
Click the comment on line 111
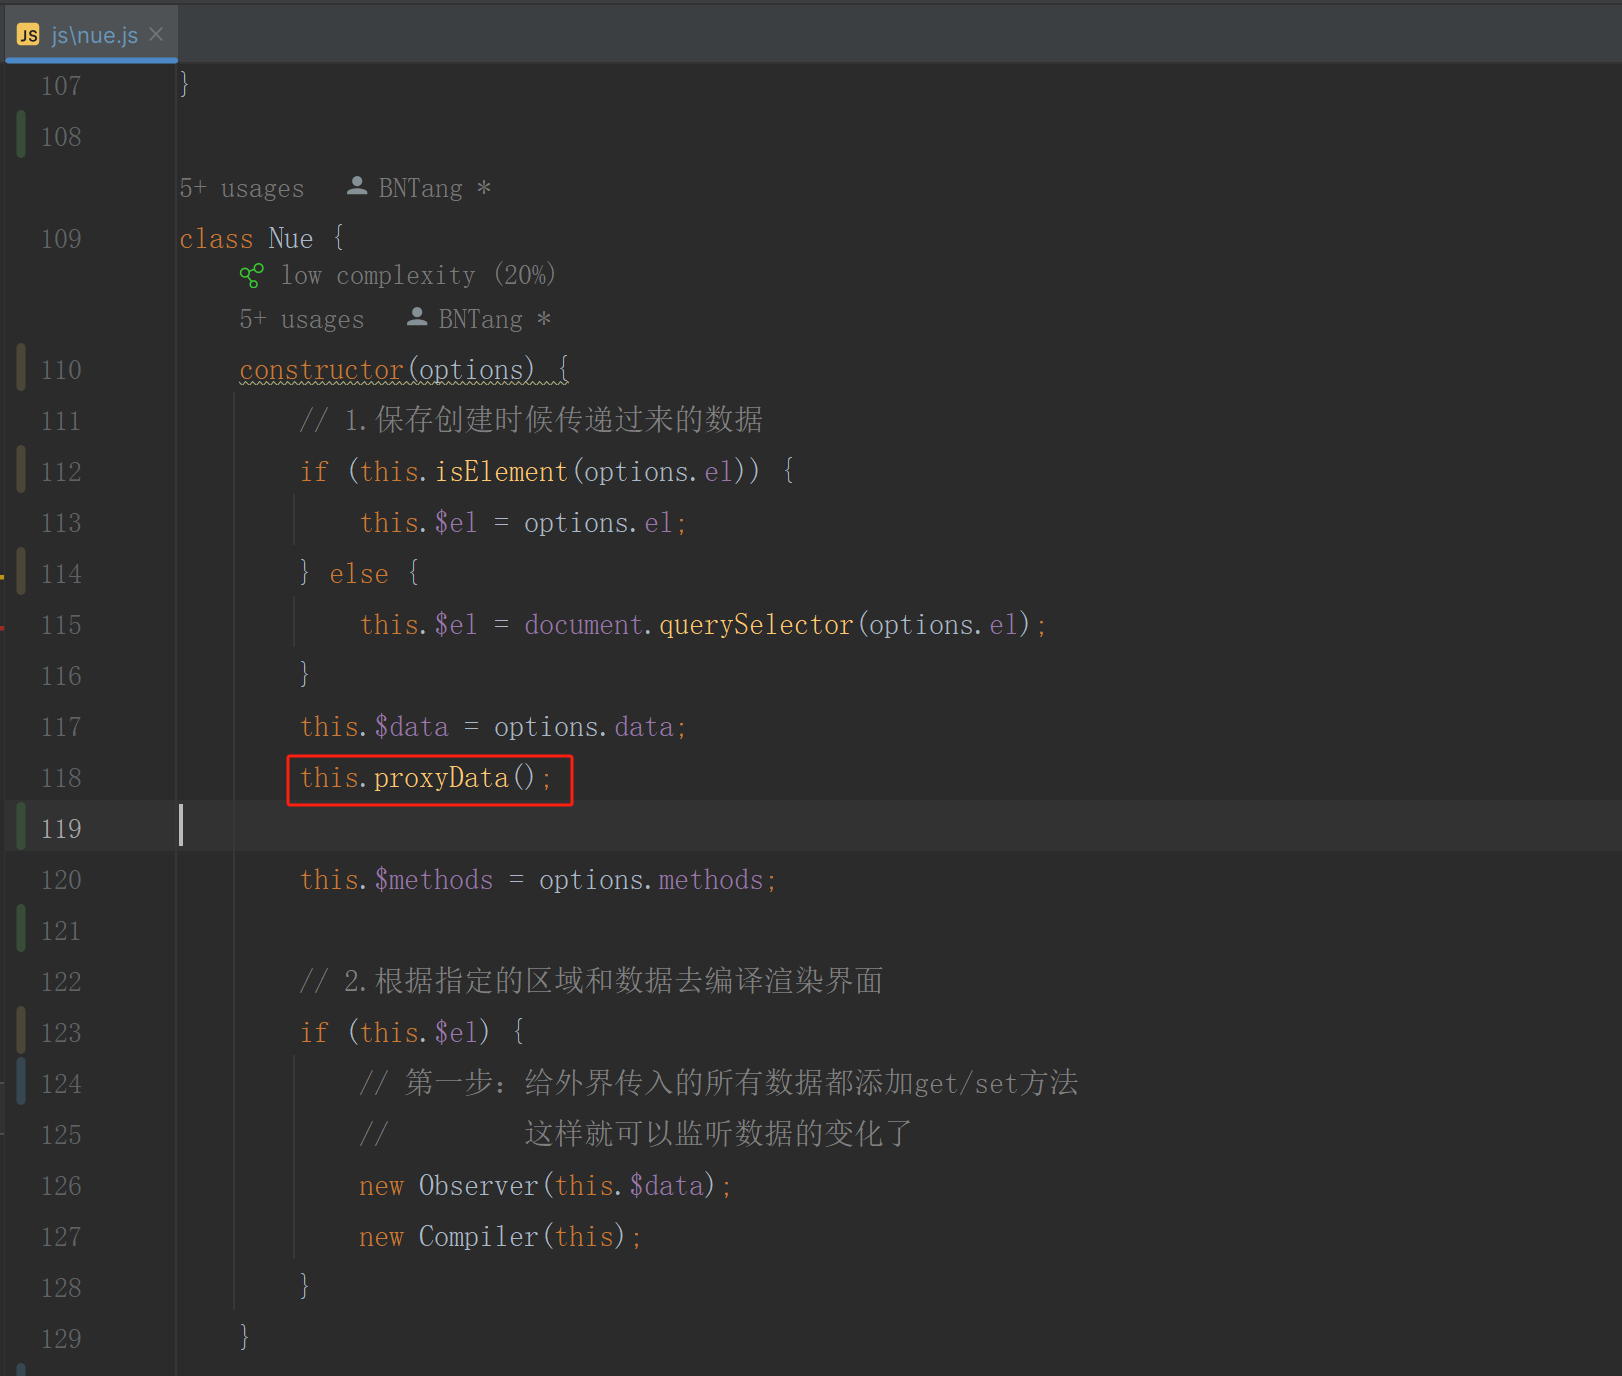531,420
